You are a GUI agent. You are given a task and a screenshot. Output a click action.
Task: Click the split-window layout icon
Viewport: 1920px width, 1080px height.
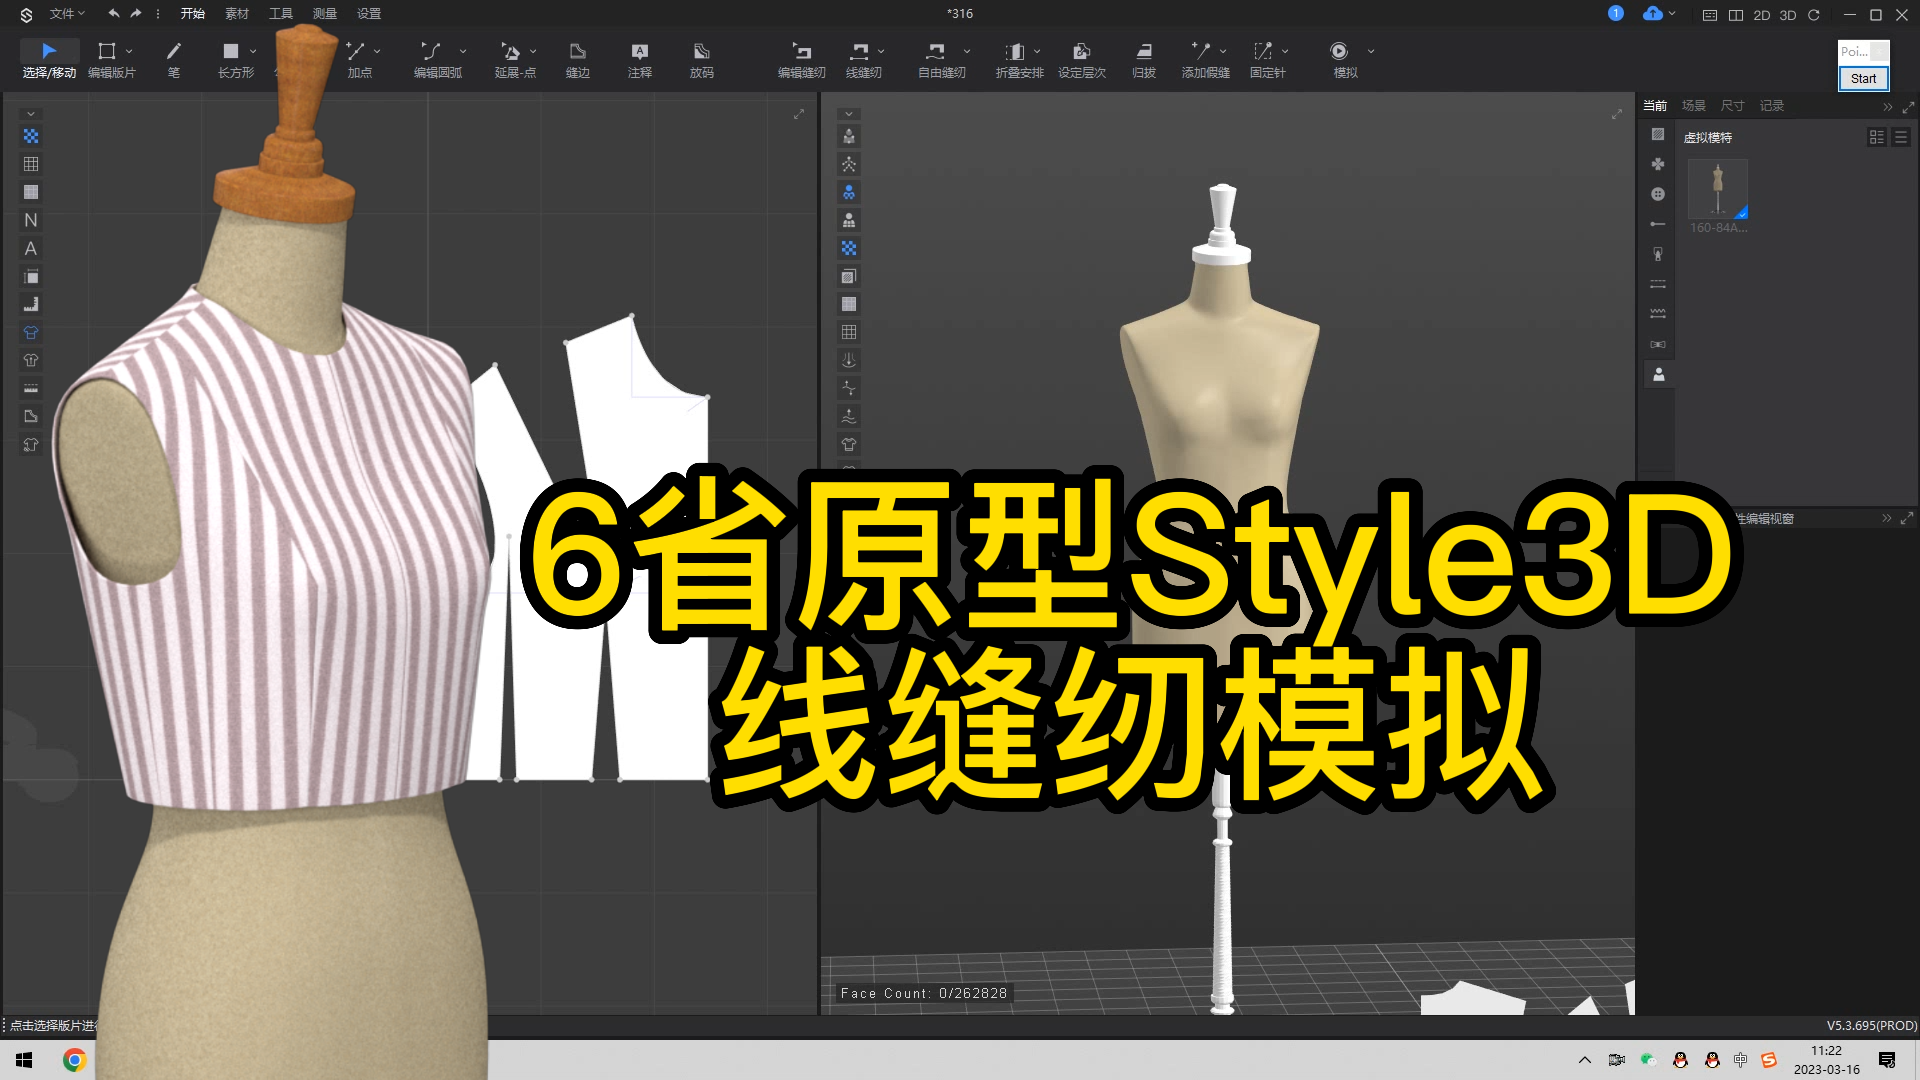pos(1735,15)
